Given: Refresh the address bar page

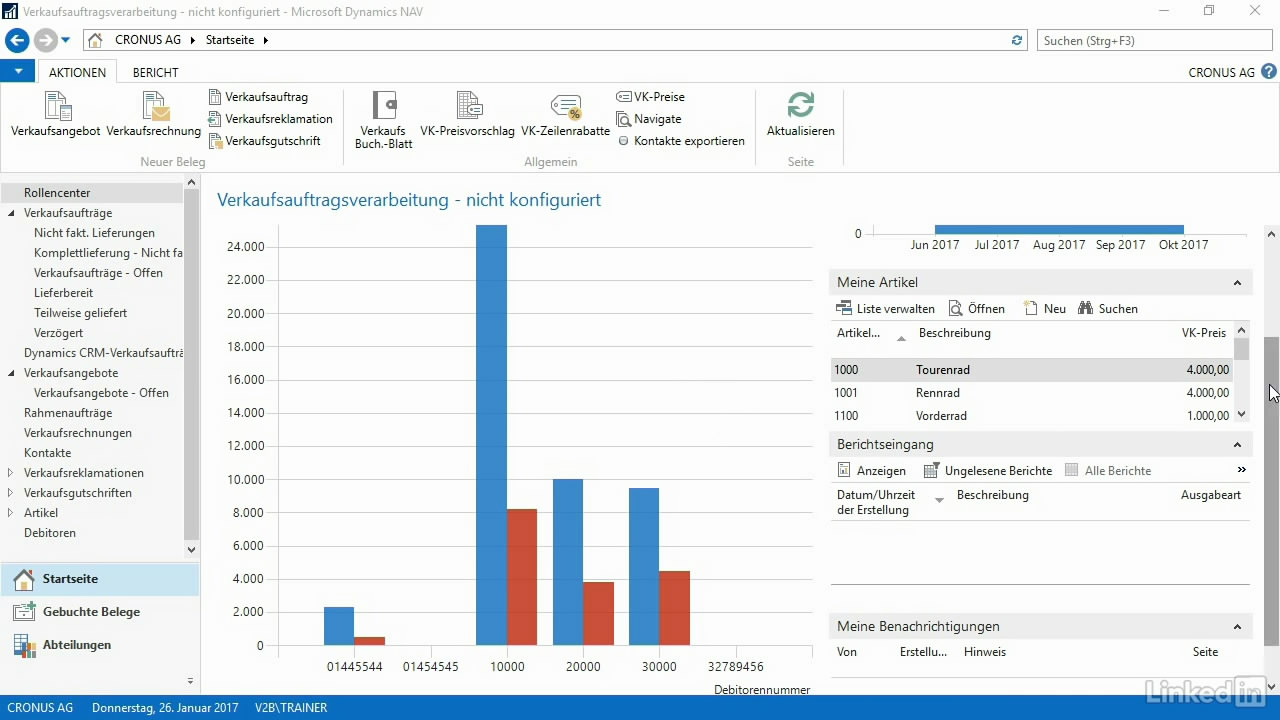Looking at the screenshot, I should tap(1017, 40).
